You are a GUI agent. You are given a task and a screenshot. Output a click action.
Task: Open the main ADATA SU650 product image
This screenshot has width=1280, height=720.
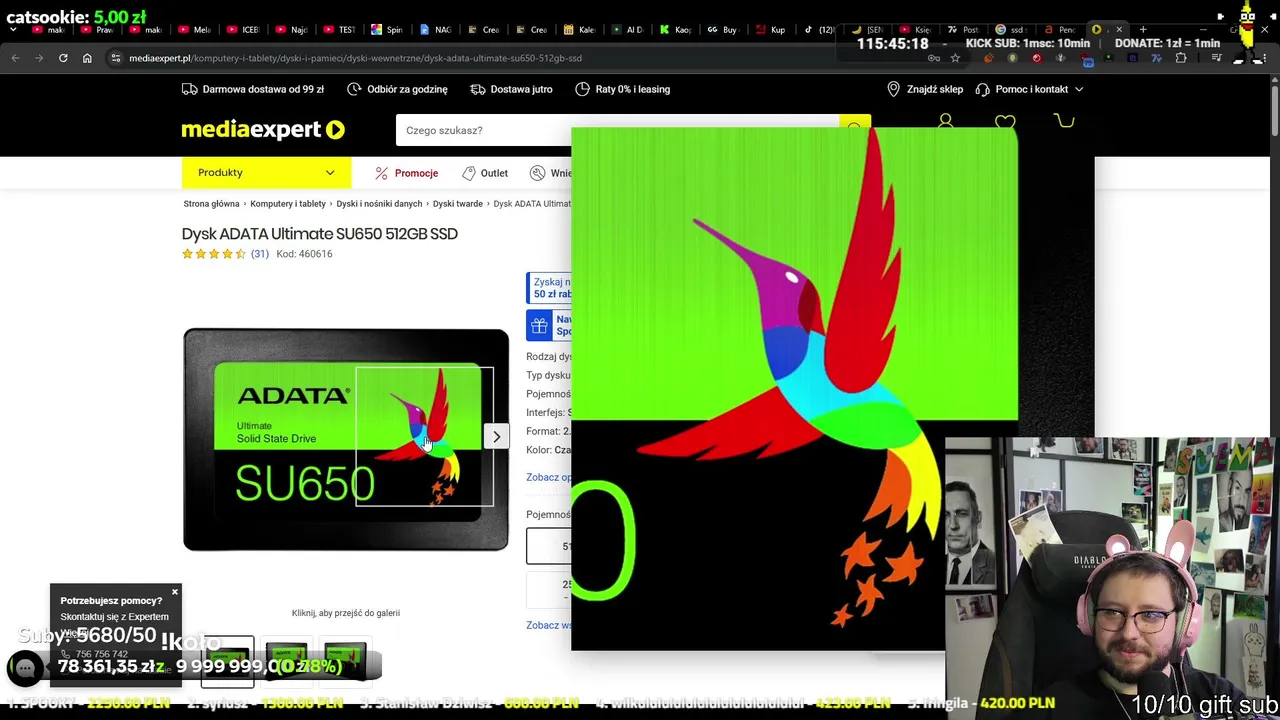[345, 440]
